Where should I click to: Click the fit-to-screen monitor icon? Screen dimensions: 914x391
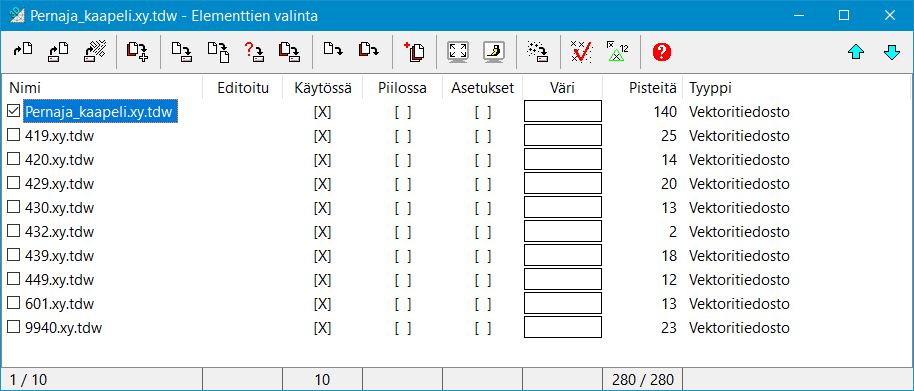tap(458, 52)
